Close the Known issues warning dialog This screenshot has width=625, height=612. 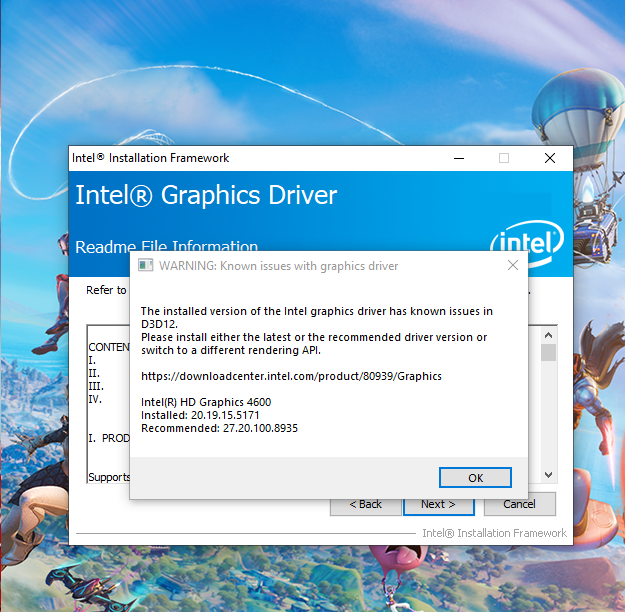coord(513,265)
